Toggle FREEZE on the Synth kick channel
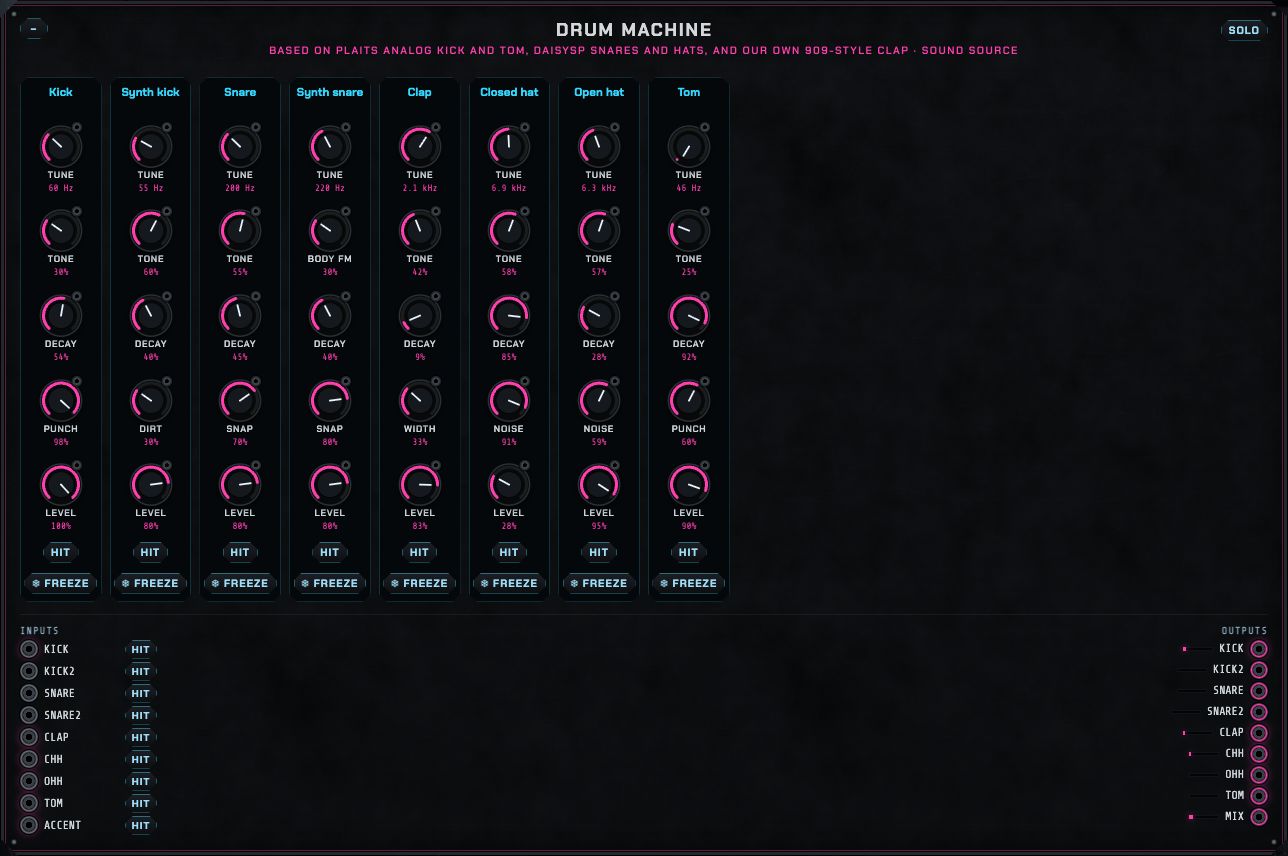Image resolution: width=1288 pixels, height=856 pixels. coord(150,583)
